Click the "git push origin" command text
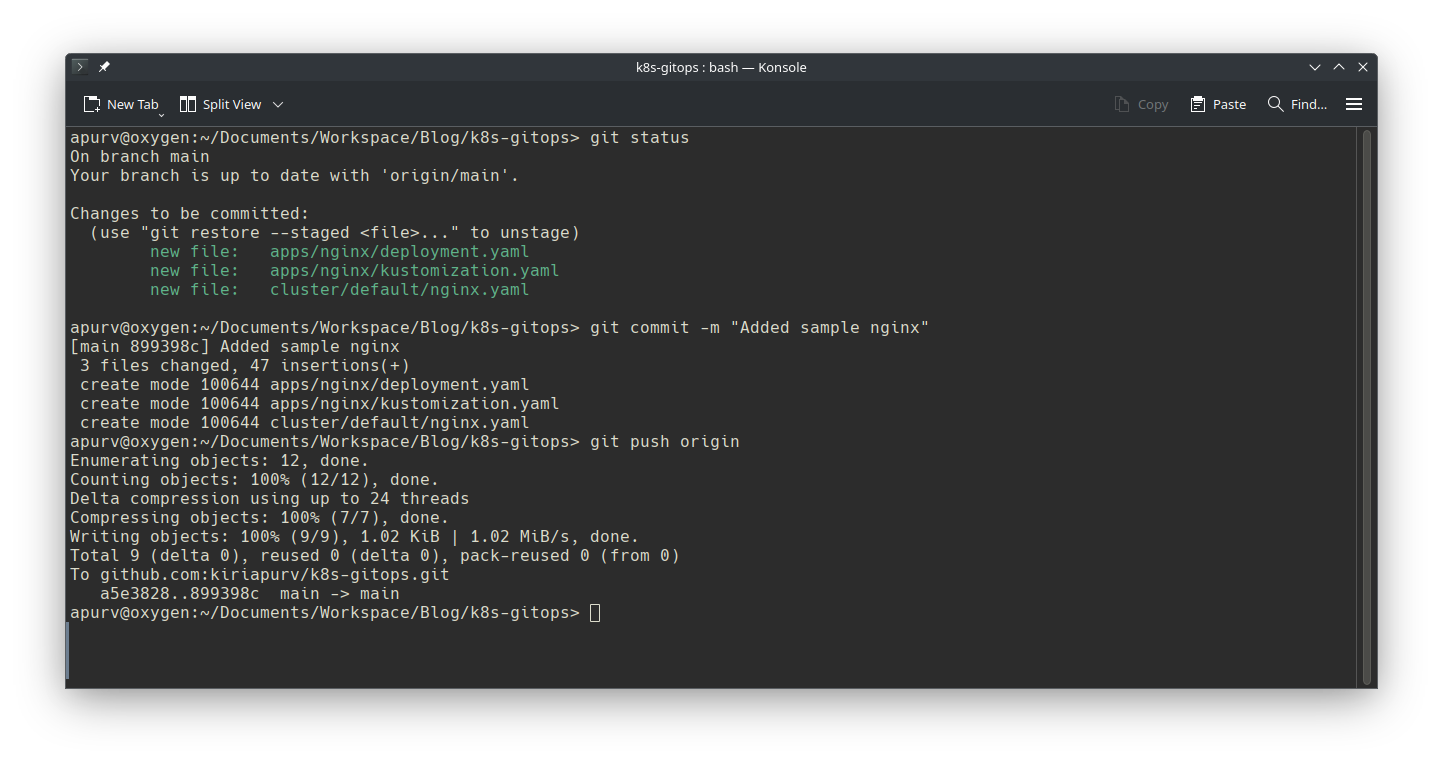Screen dimensions: 1443x766 665,442
